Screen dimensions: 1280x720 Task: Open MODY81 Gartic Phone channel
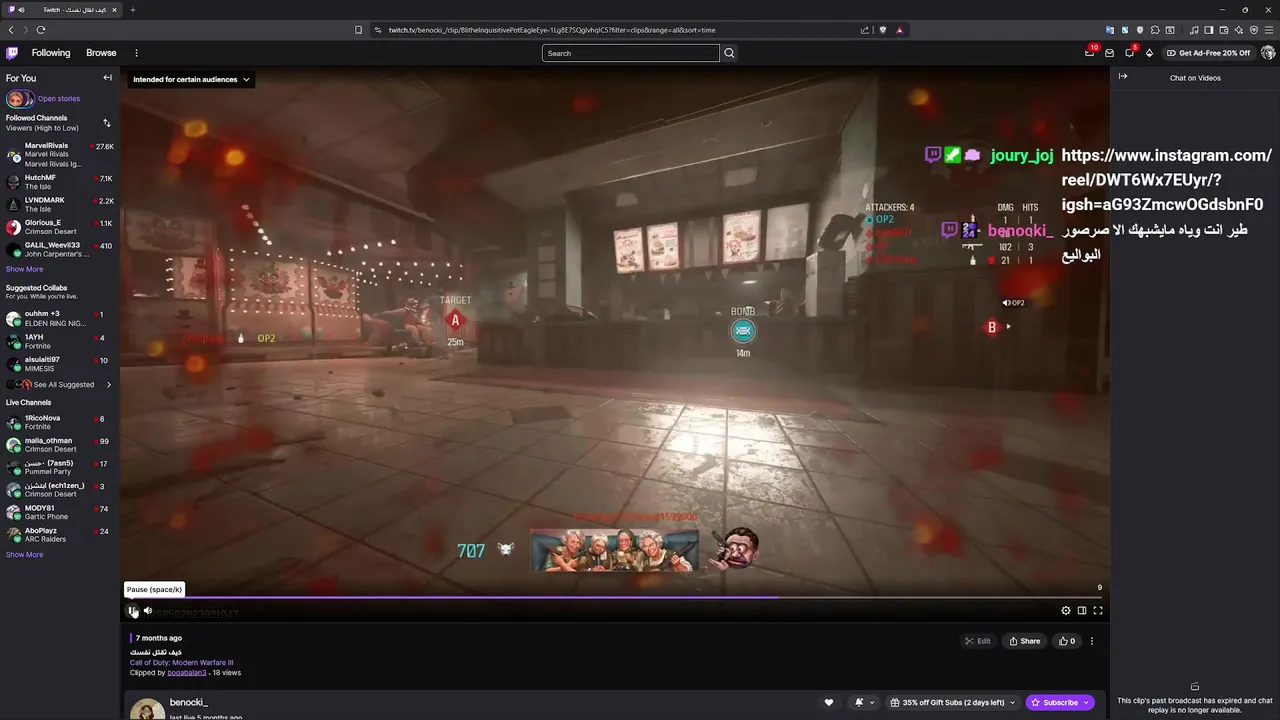point(60,513)
